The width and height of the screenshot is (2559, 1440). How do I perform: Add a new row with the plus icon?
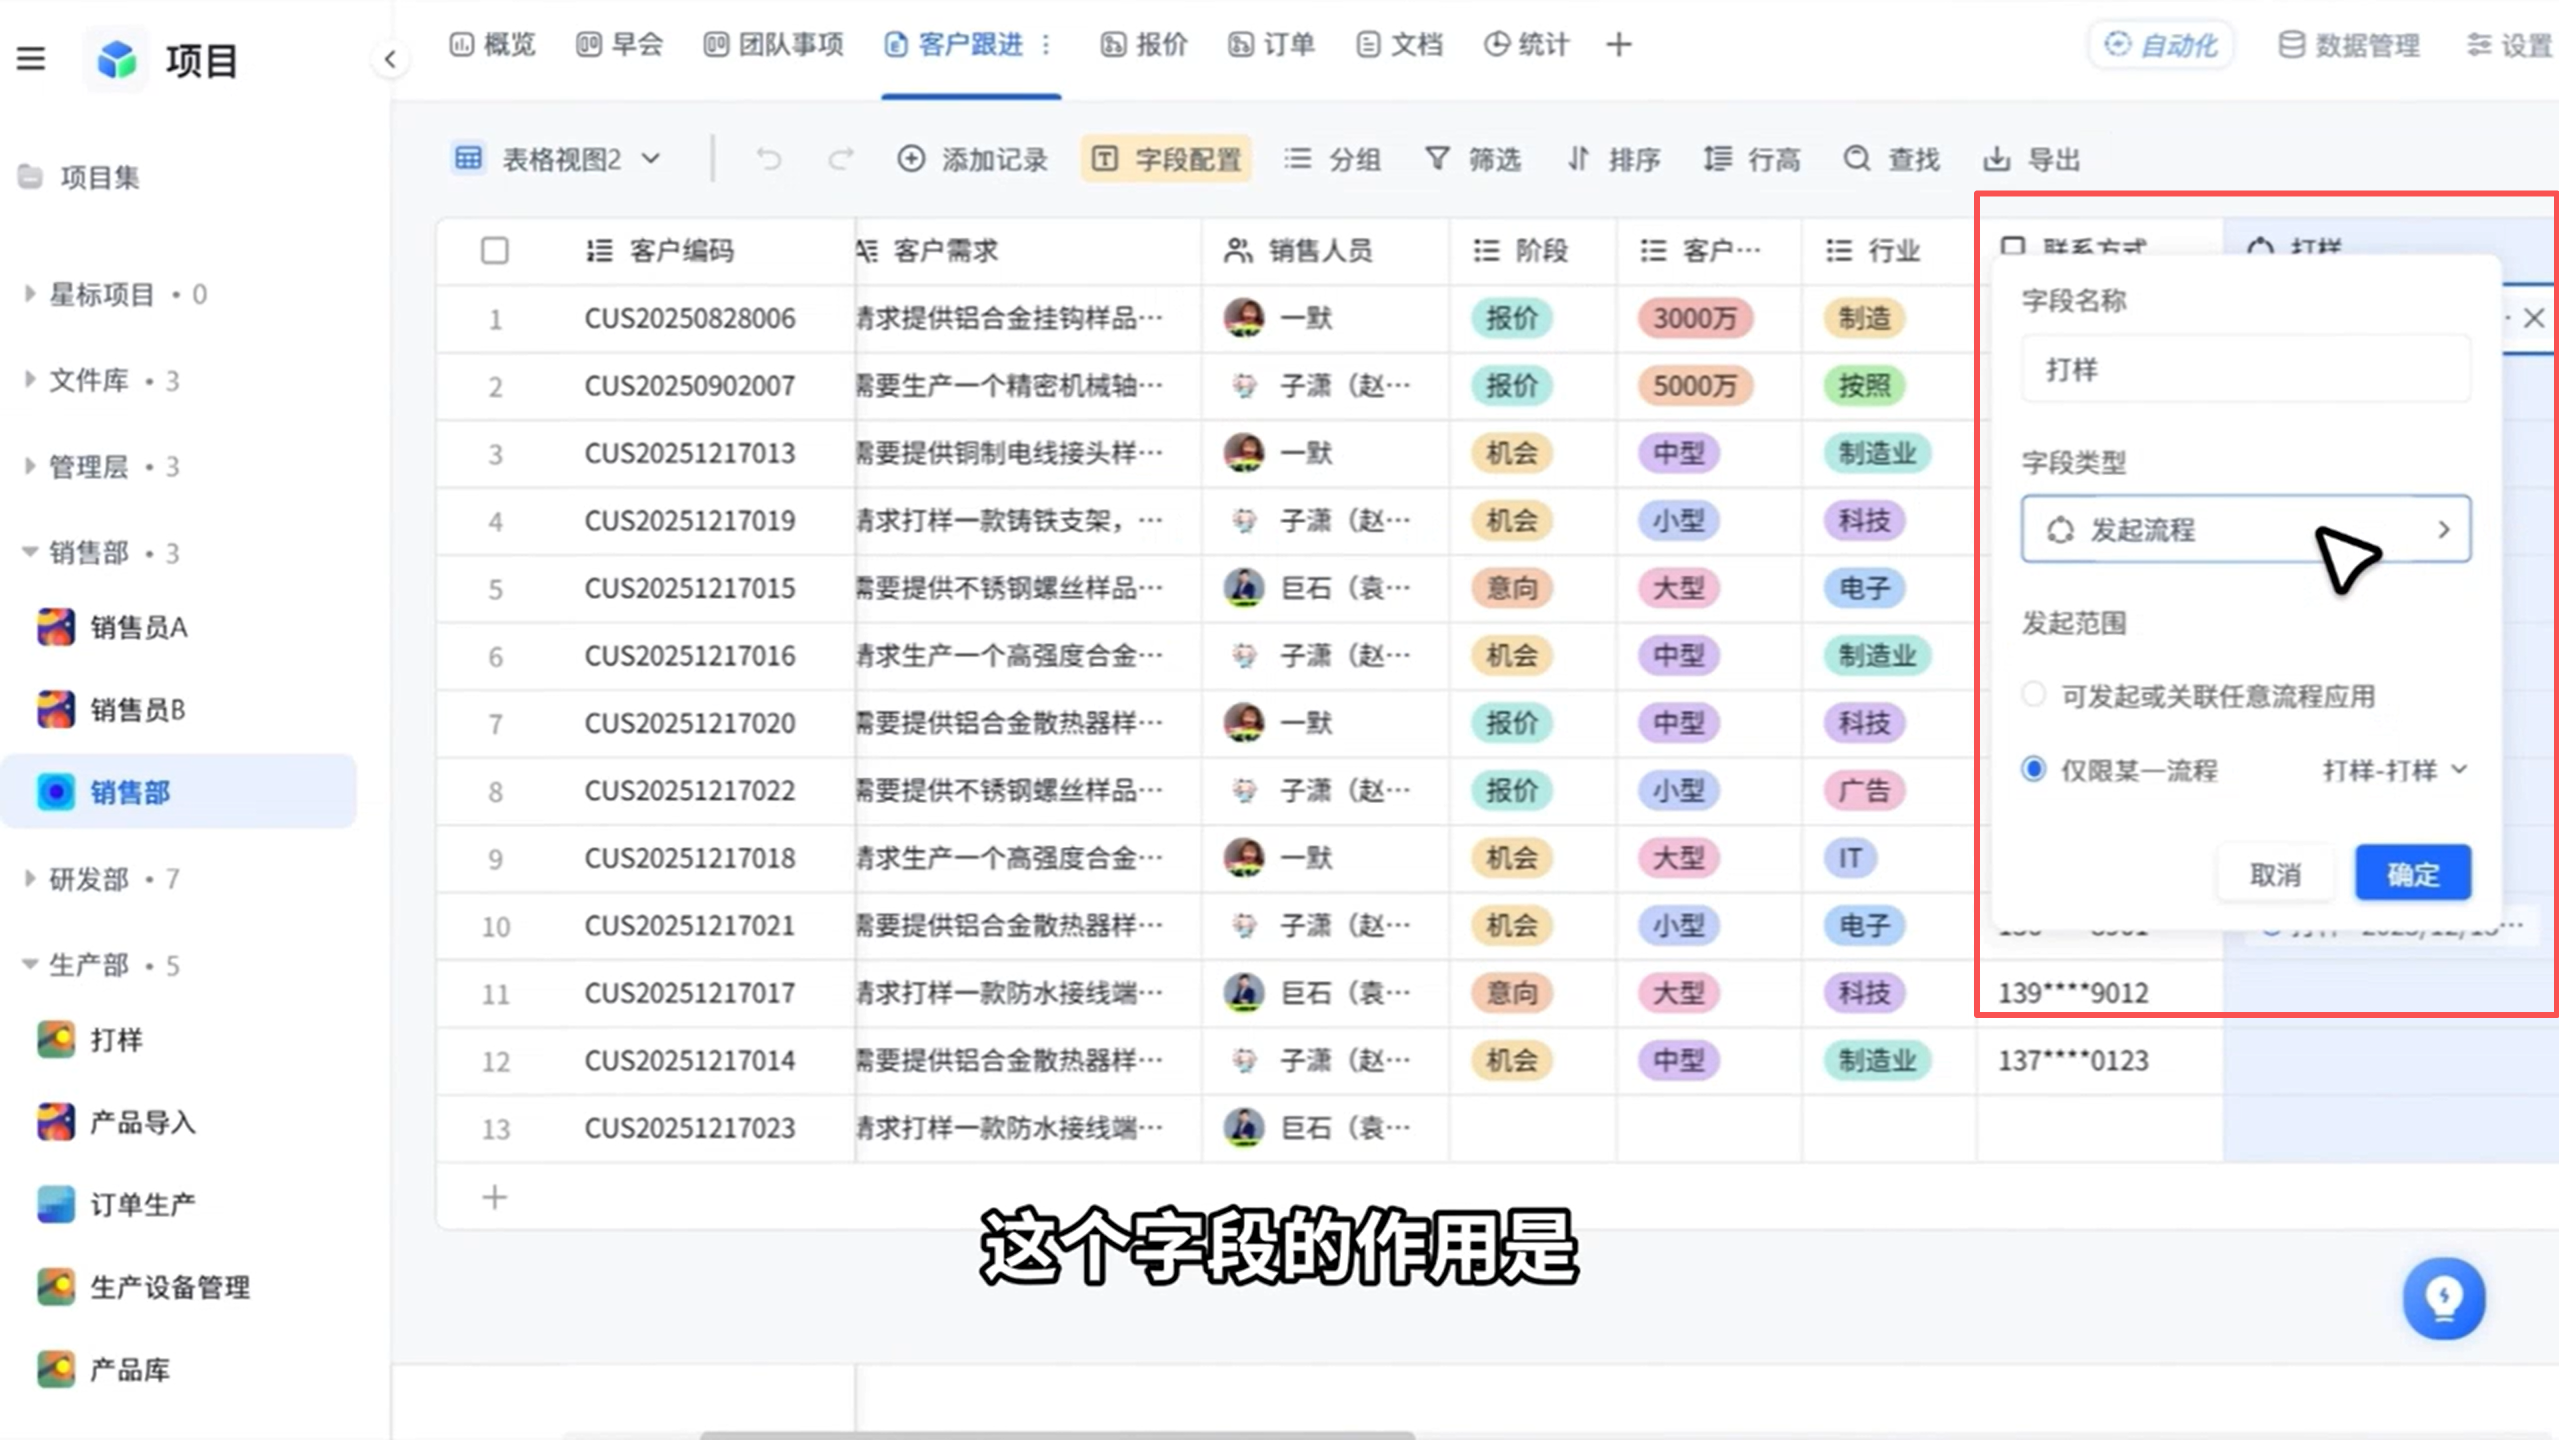pyautogui.click(x=495, y=1197)
